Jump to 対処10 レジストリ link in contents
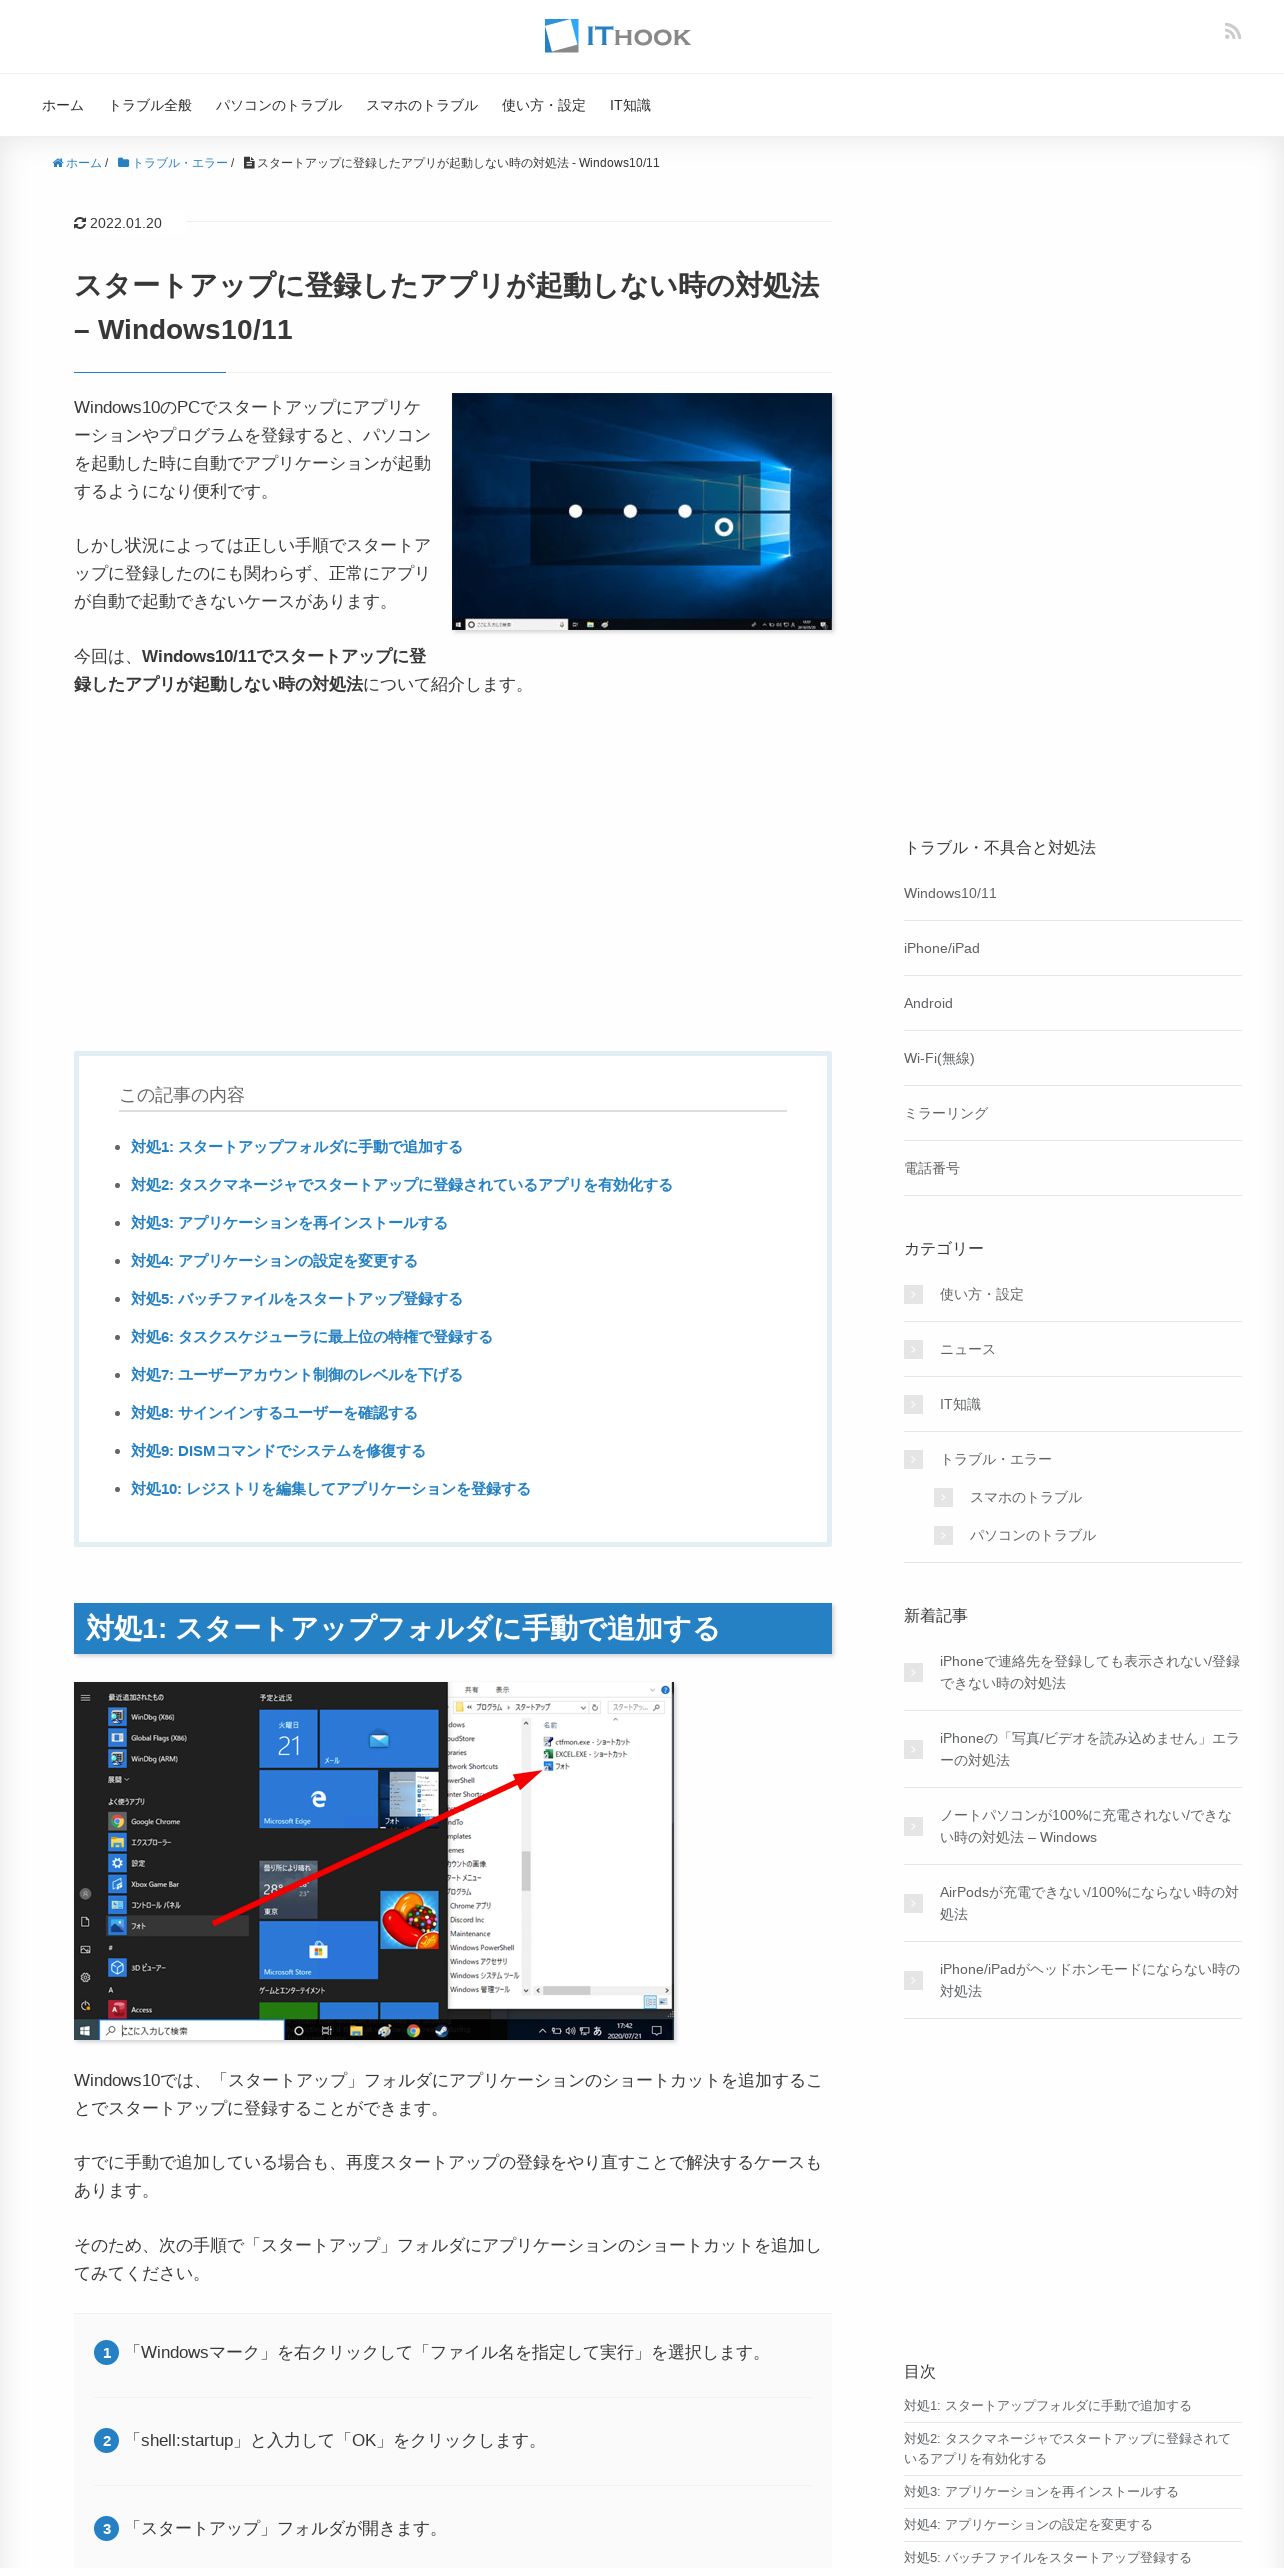The width and height of the screenshot is (1284, 2568). click(331, 1489)
